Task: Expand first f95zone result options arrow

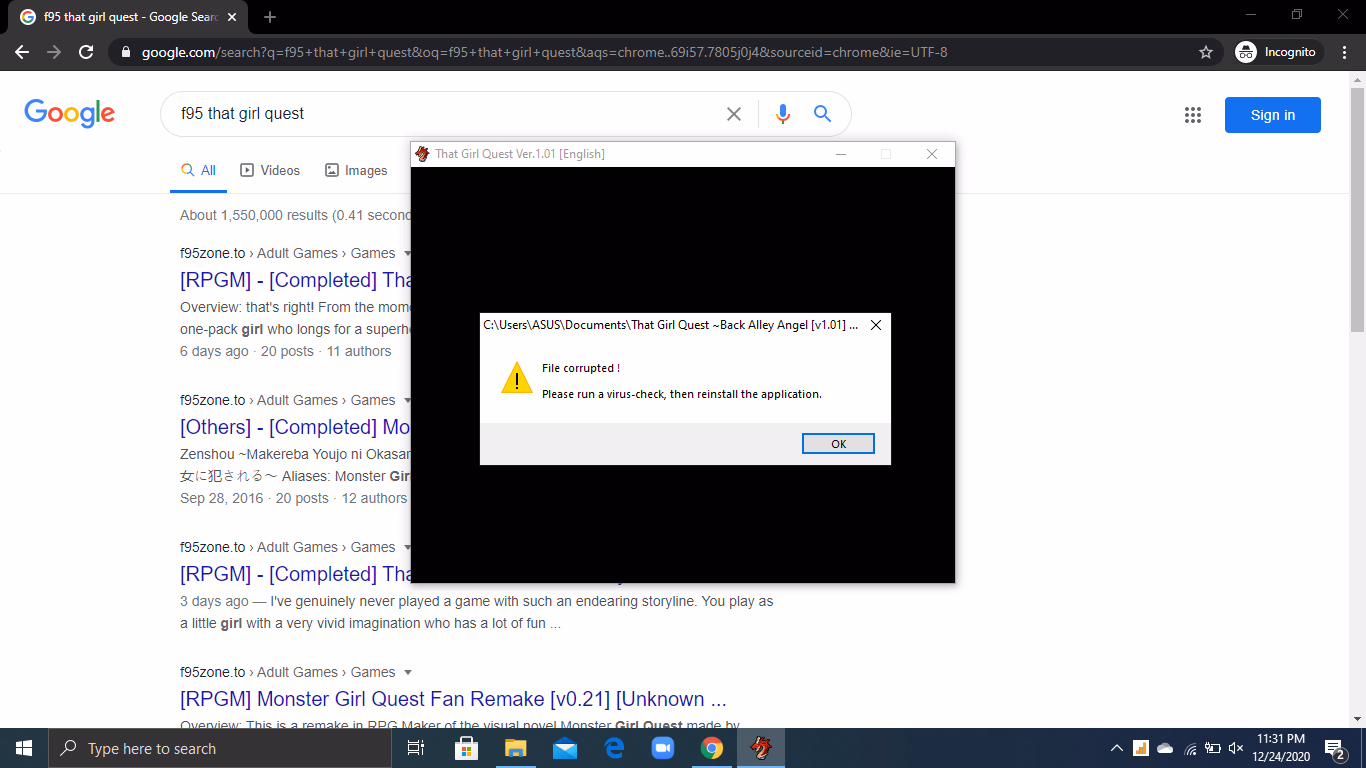Action: click(407, 254)
